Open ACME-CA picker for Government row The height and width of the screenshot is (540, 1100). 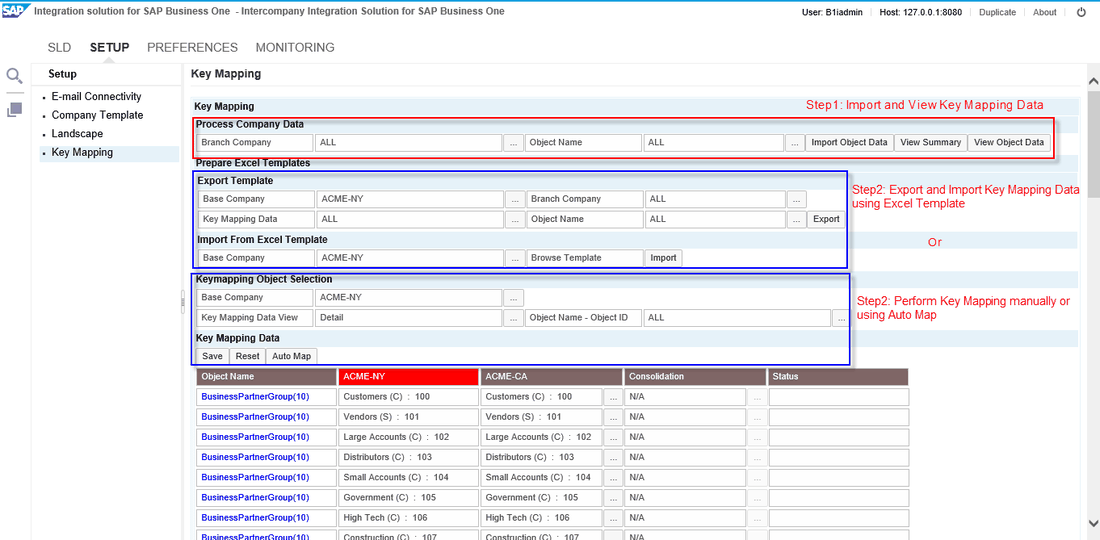coord(613,498)
